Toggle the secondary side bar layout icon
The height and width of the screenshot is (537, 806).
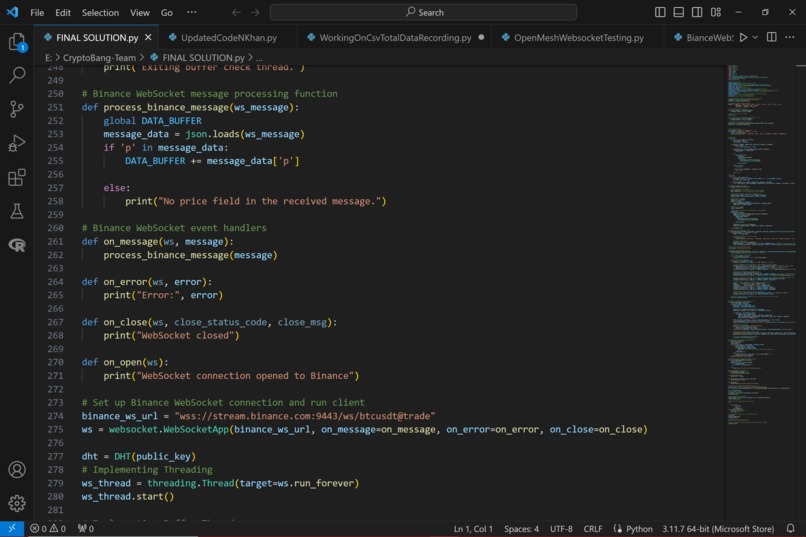[697, 12]
